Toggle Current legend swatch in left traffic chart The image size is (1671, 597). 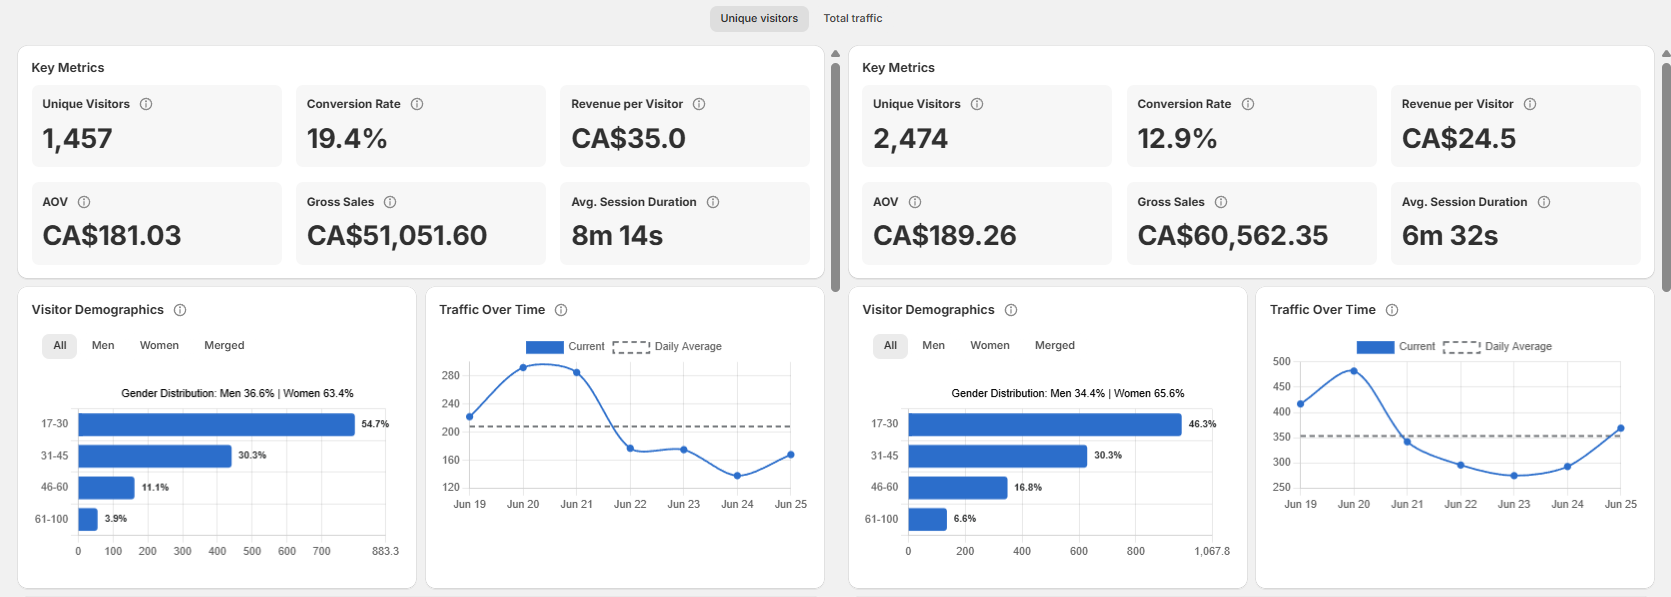[x=545, y=347]
